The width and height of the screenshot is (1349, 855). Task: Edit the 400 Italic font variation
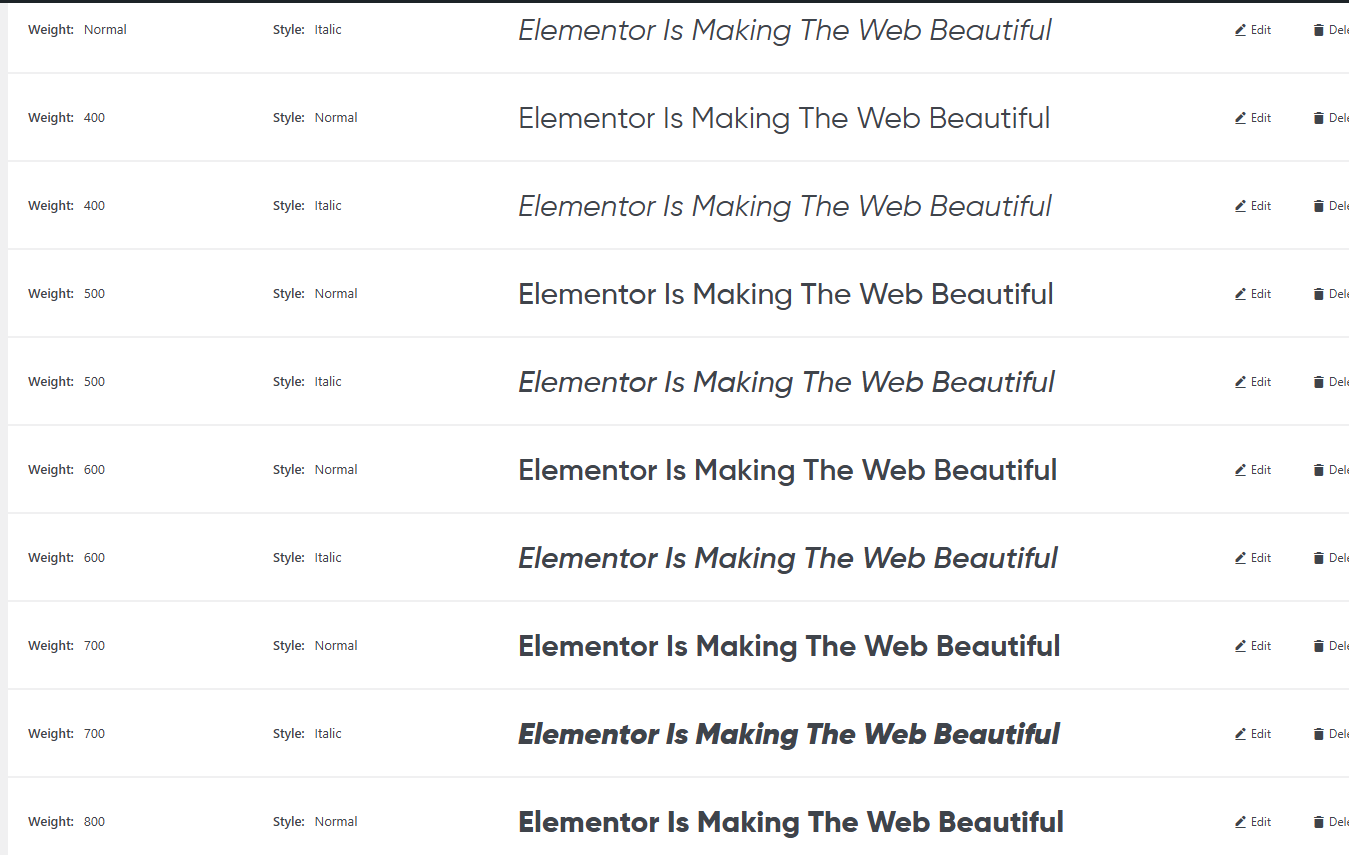[x=1253, y=206]
